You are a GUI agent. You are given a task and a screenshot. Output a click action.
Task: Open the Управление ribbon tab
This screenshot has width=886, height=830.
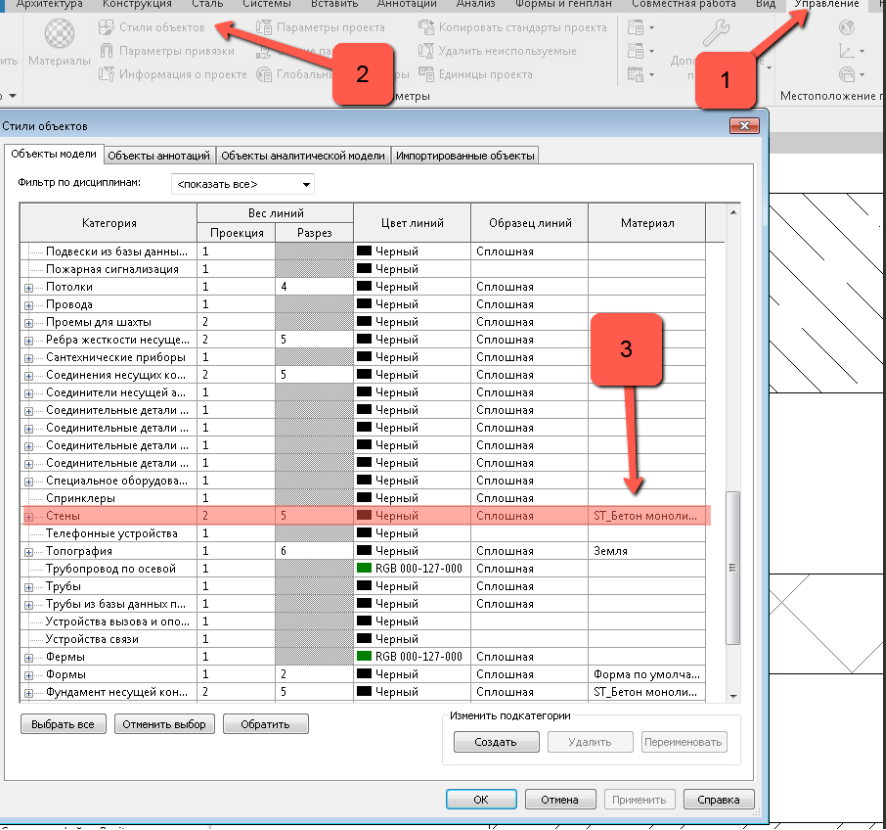(x=827, y=4)
